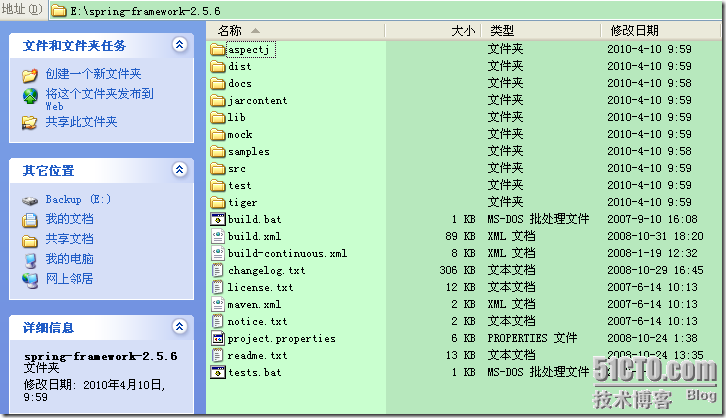Viewport: 726px width, 418px height.
Task: Click the 我的电脑 computer icon
Action: click(x=31, y=260)
